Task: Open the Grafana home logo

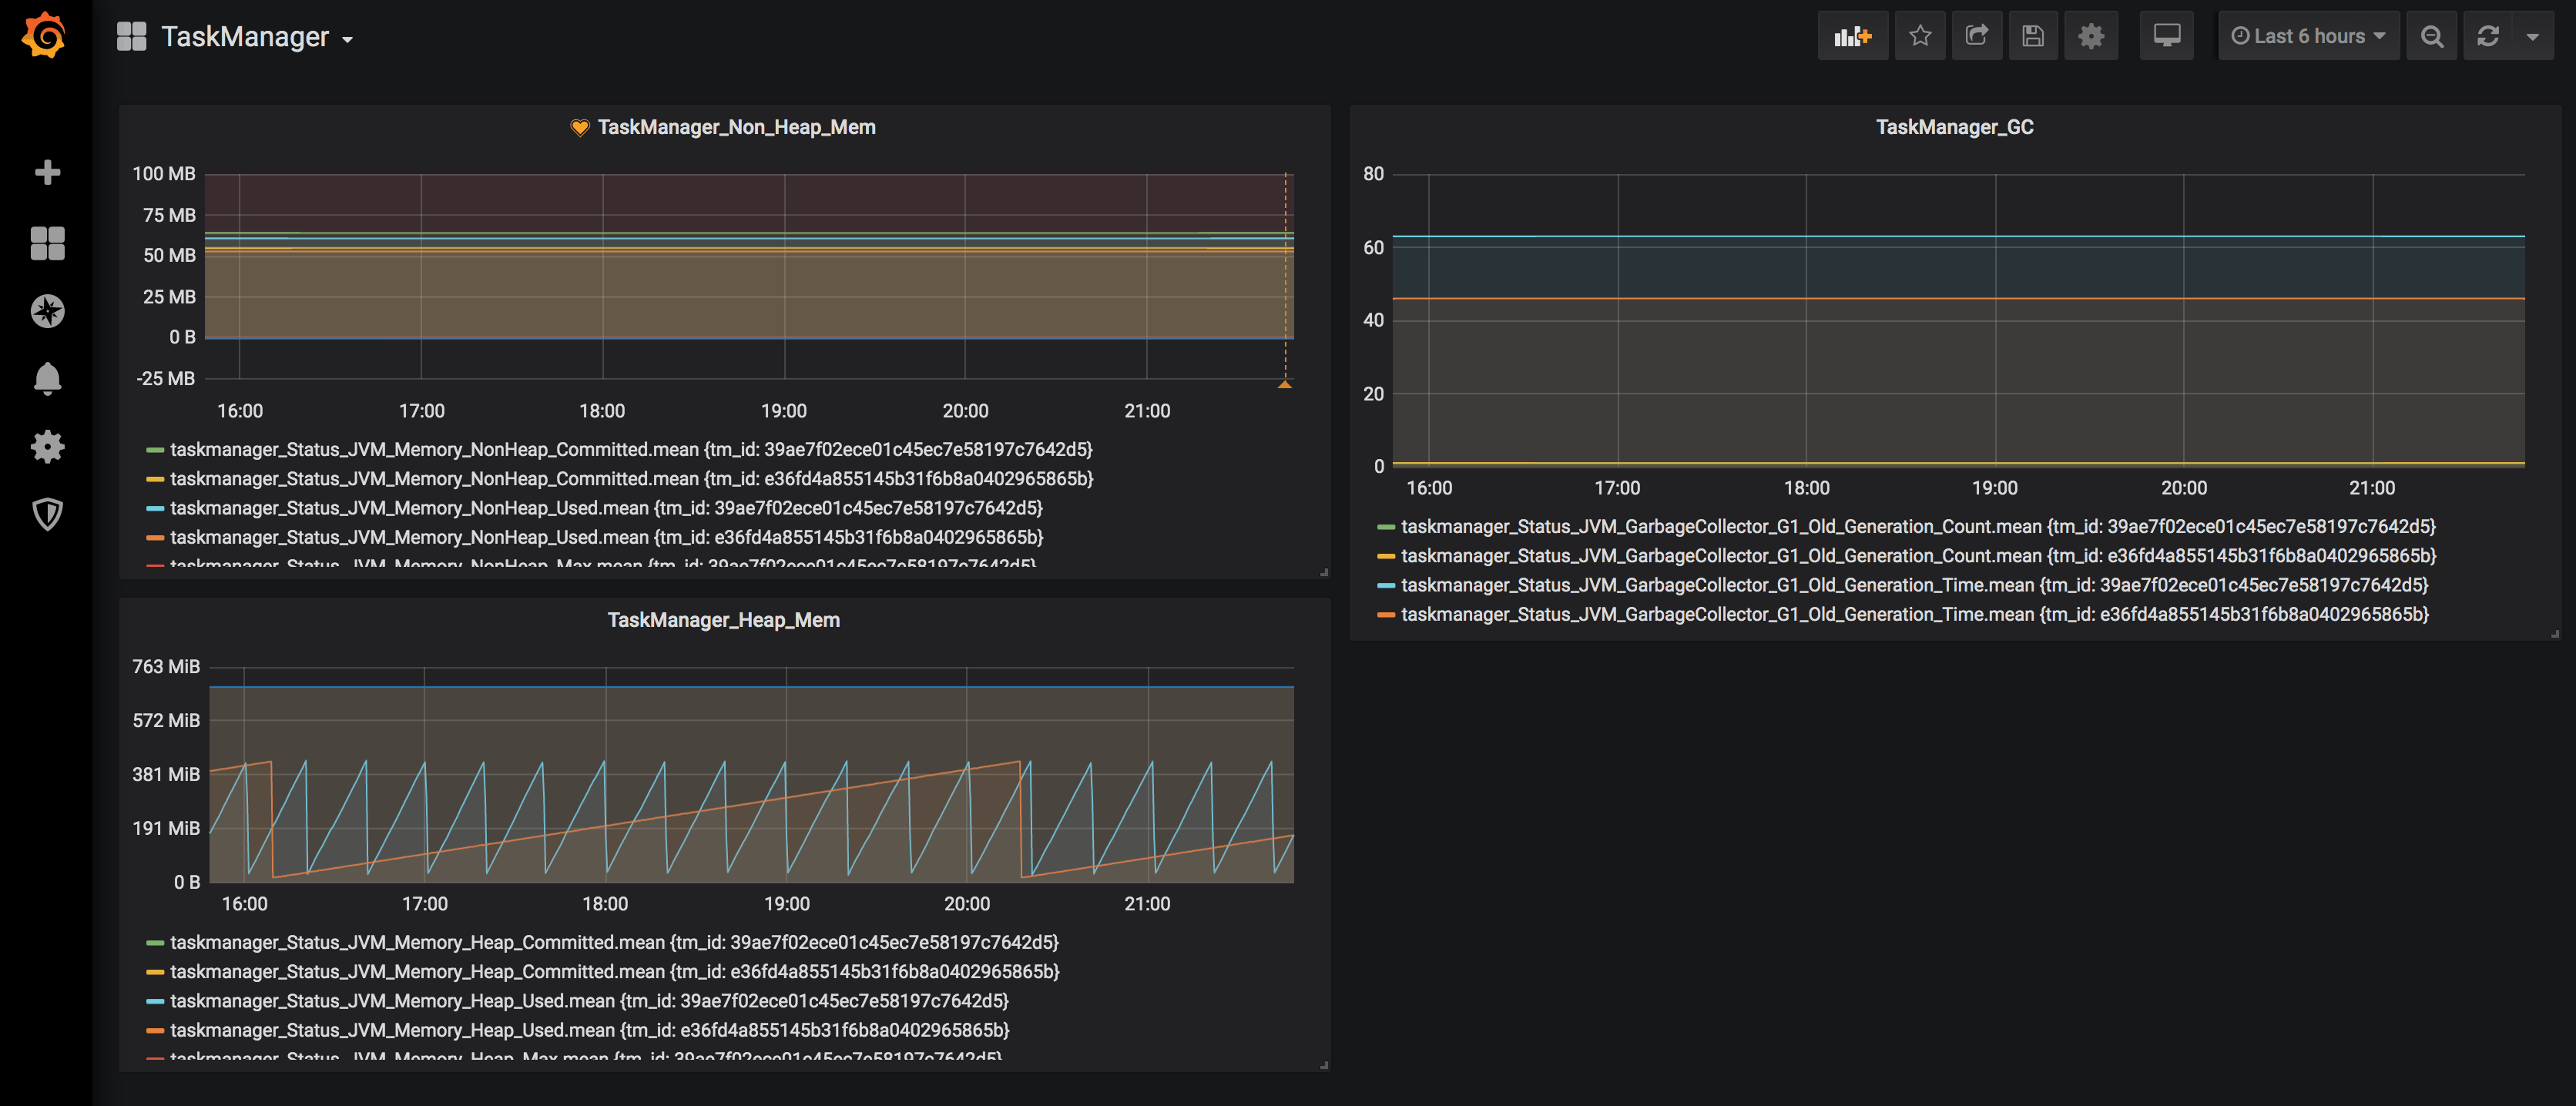Action: [45, 36]
